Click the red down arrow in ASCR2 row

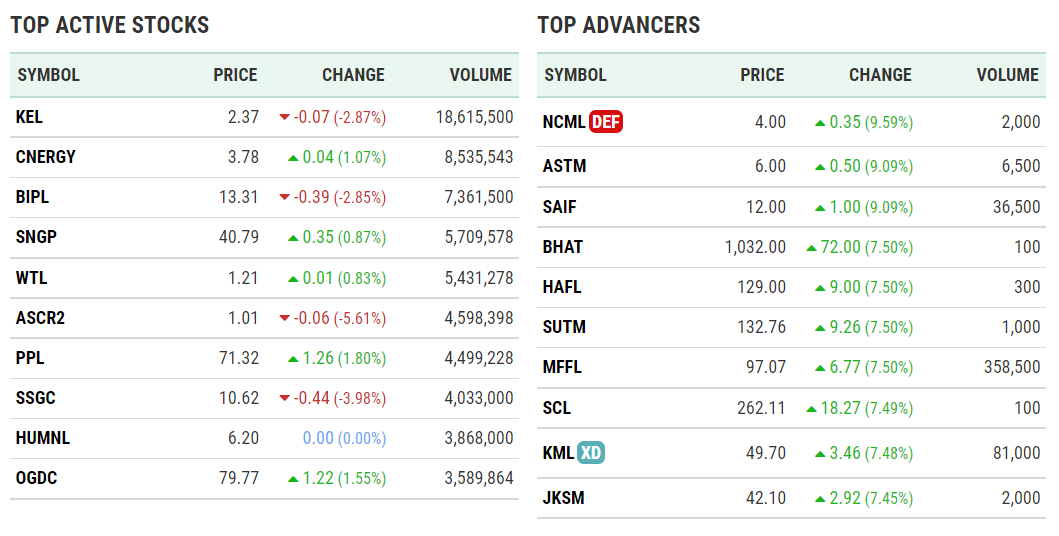pos(285,319)
